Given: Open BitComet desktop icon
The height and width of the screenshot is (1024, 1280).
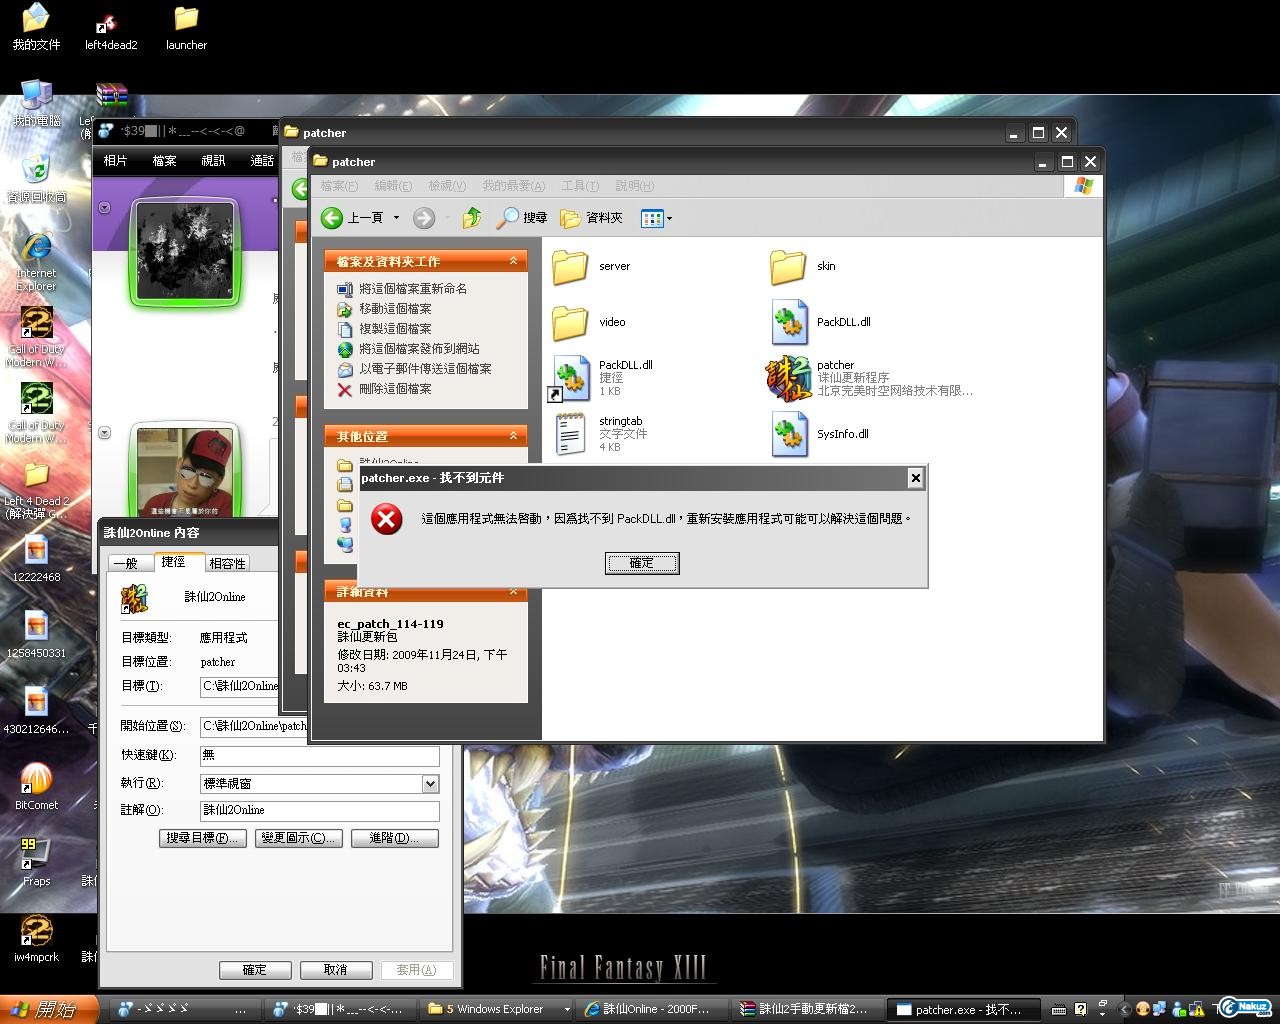Looking at the screenshot, I should point(36,786).
